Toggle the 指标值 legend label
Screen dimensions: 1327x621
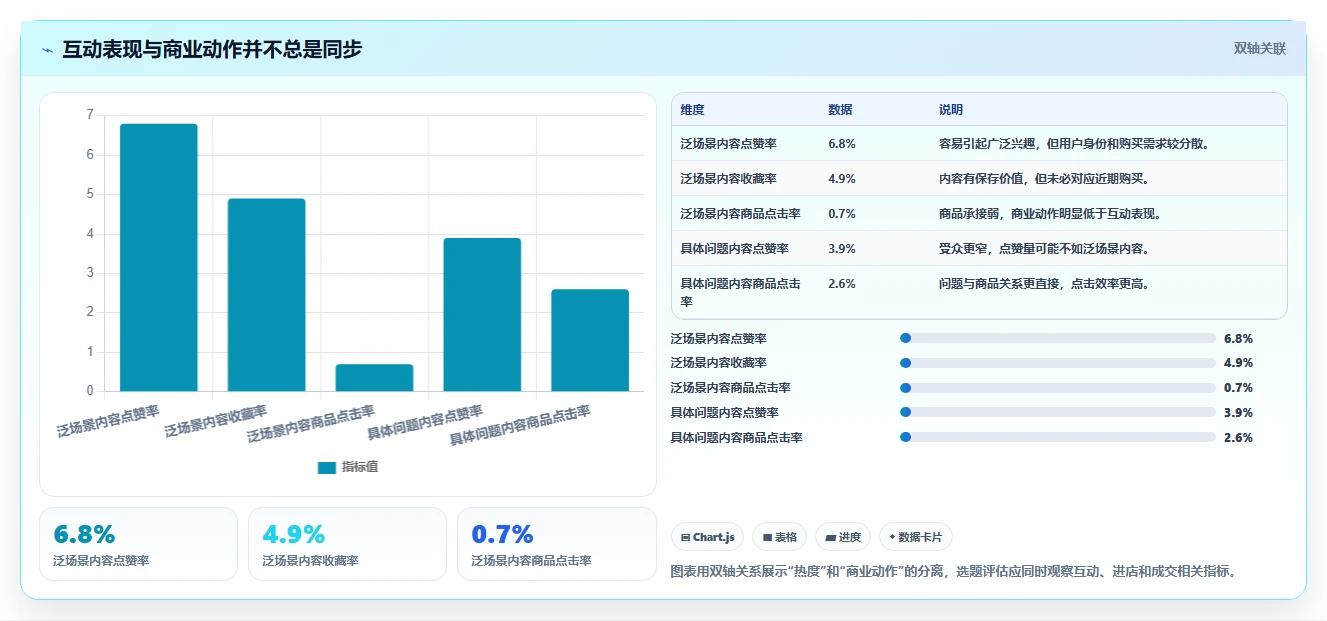coord(359,467)
